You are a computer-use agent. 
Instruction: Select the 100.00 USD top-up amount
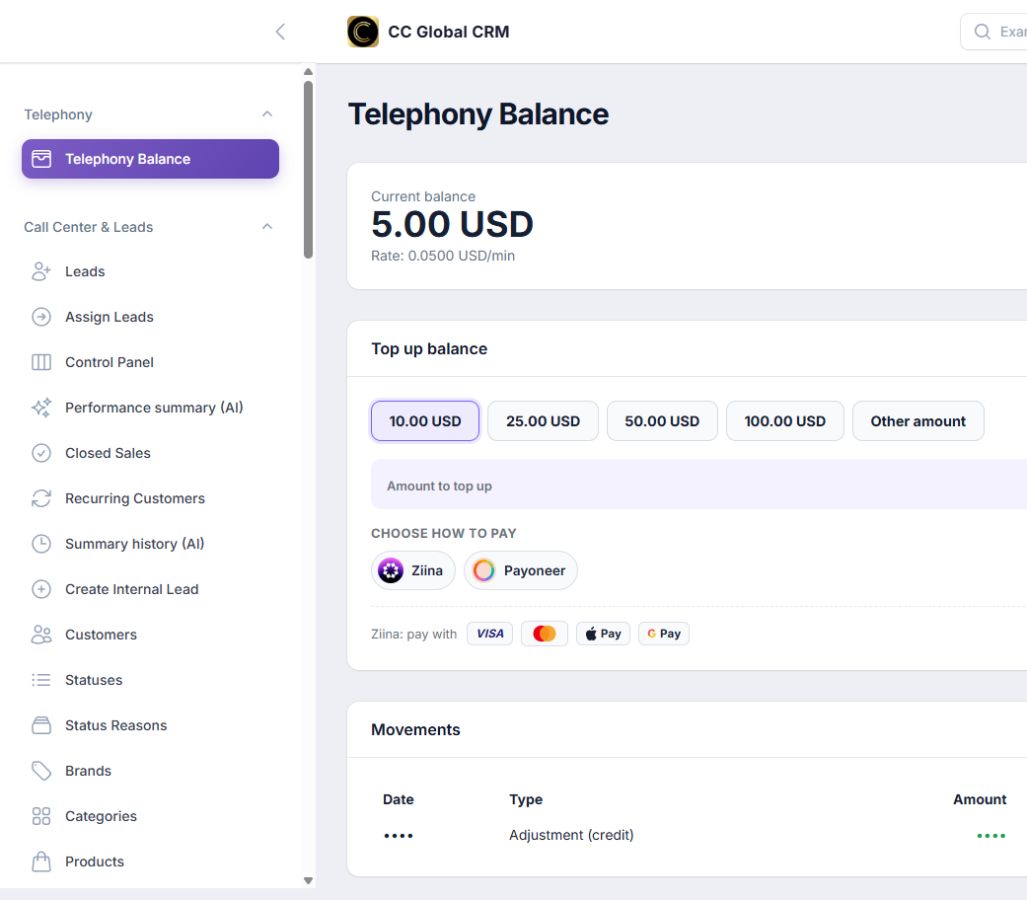pos(785,421)
